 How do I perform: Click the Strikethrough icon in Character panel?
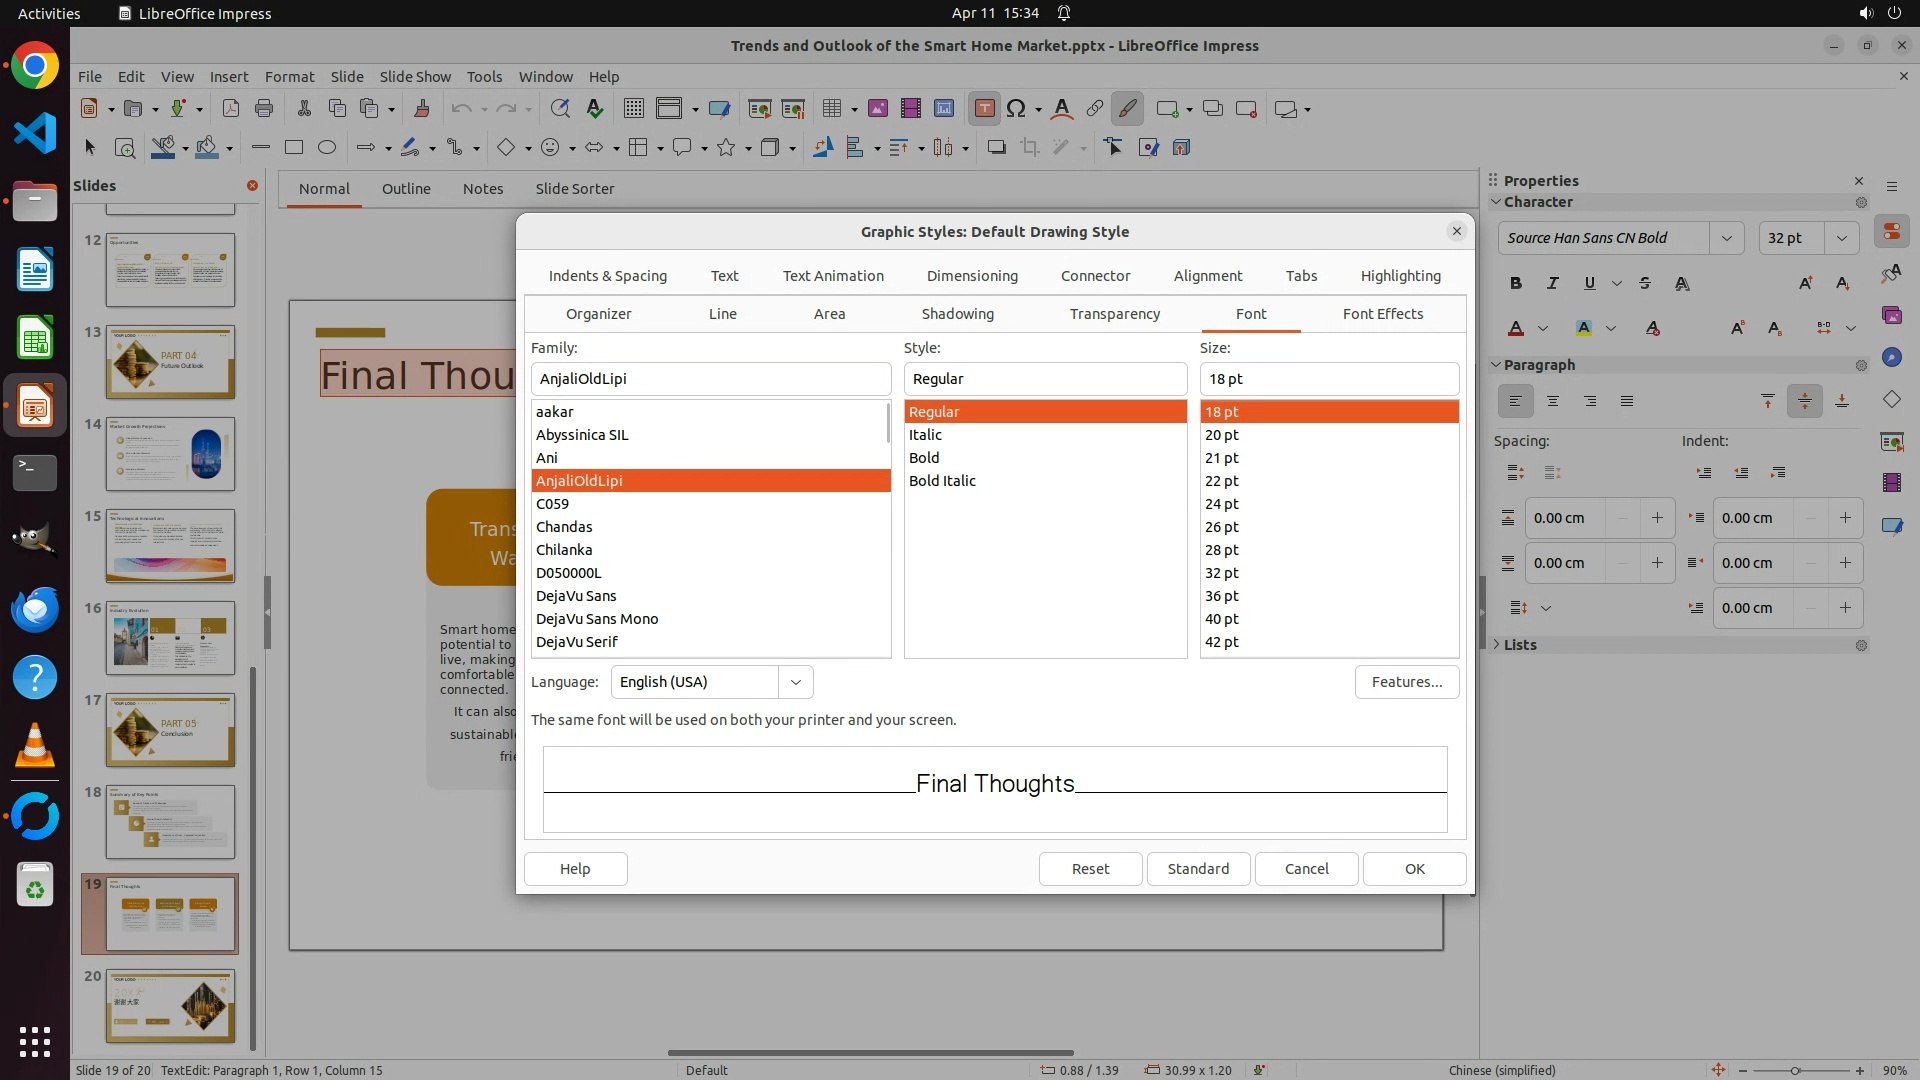click(1645, 283)
